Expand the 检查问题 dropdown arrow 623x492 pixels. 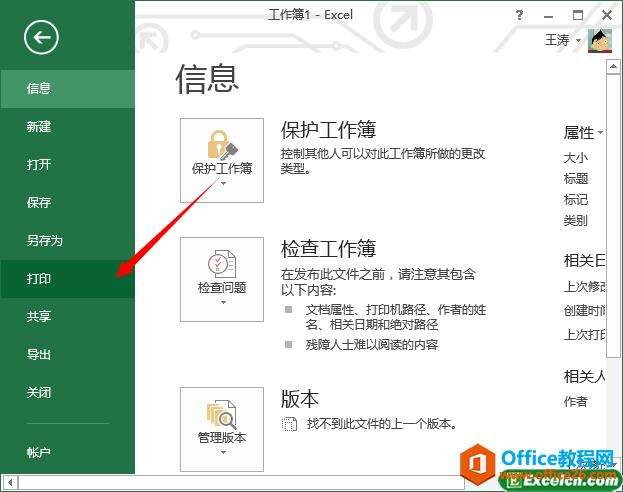coord(223,302)
